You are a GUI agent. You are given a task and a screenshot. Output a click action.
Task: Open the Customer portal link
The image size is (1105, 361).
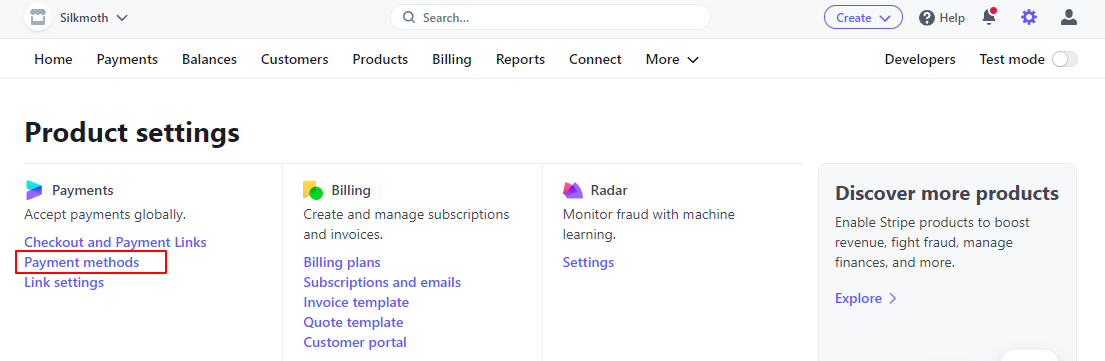click(x=355, y=343)
